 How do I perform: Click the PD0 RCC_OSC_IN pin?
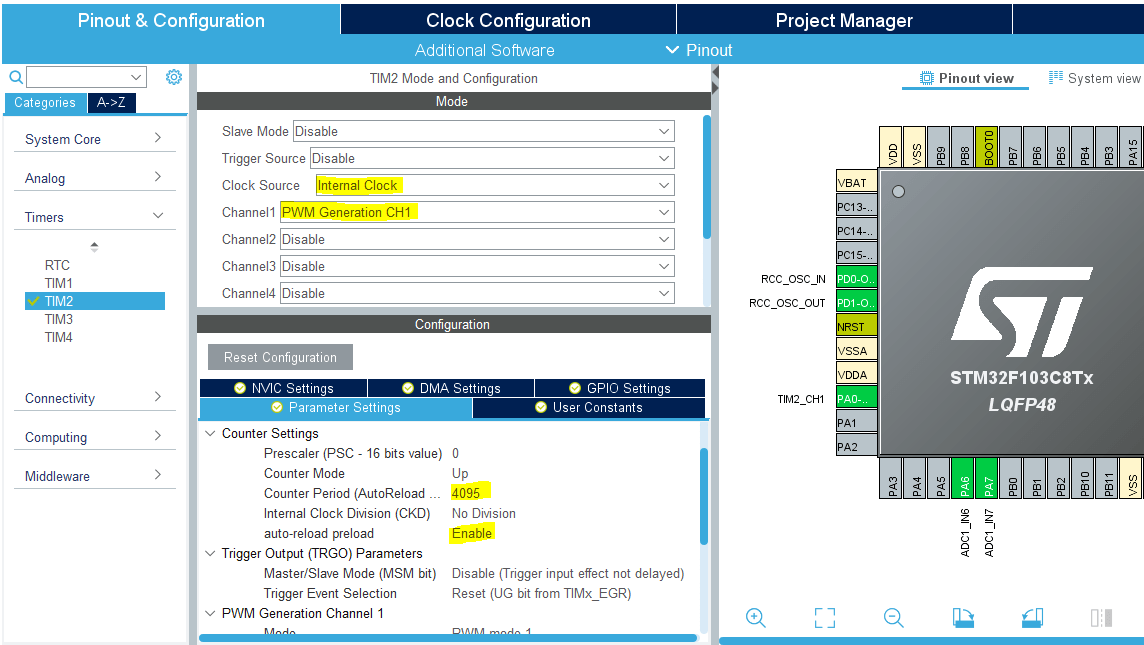856,279
